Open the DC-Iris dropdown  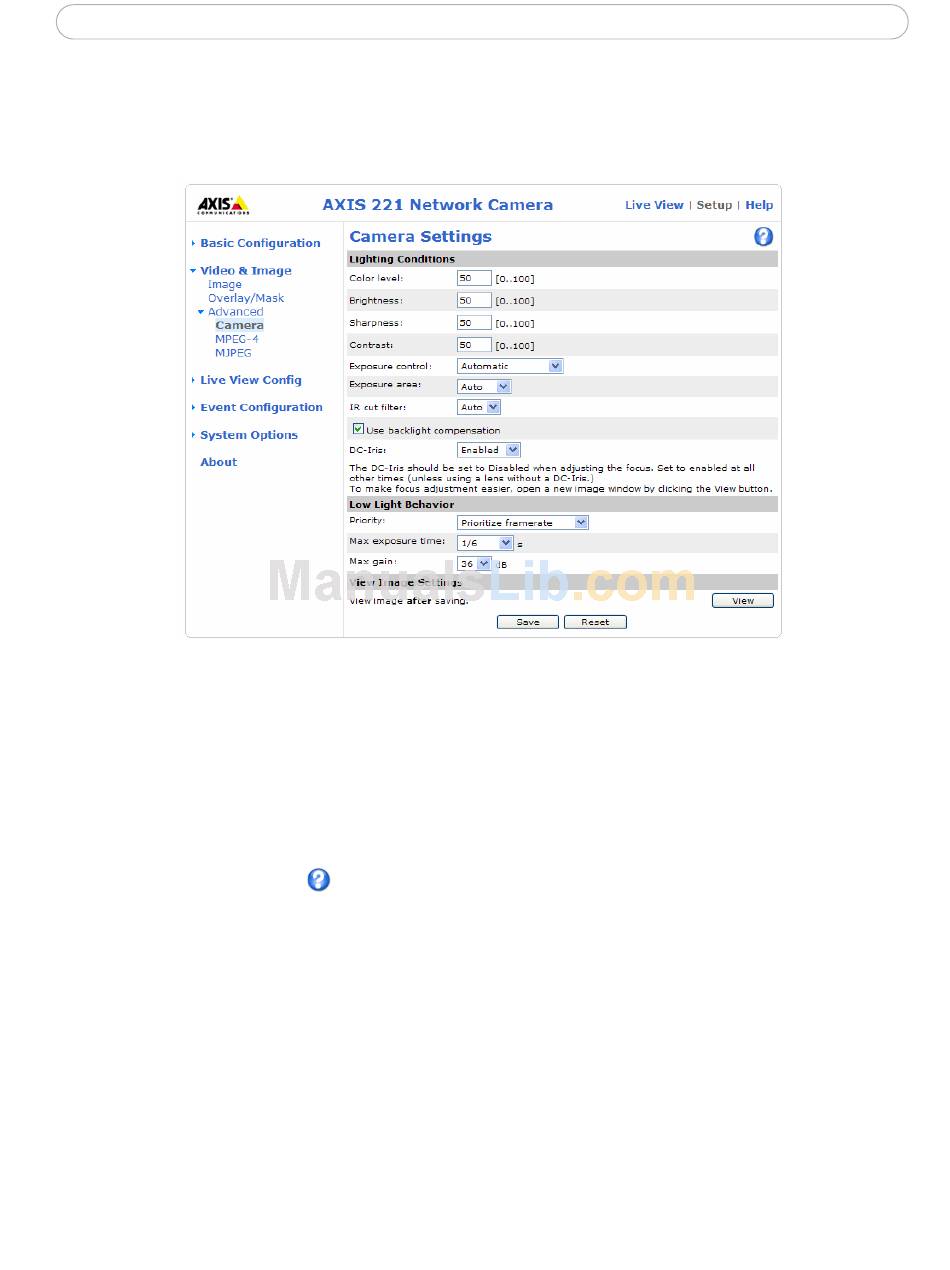[x=489, y=450]
